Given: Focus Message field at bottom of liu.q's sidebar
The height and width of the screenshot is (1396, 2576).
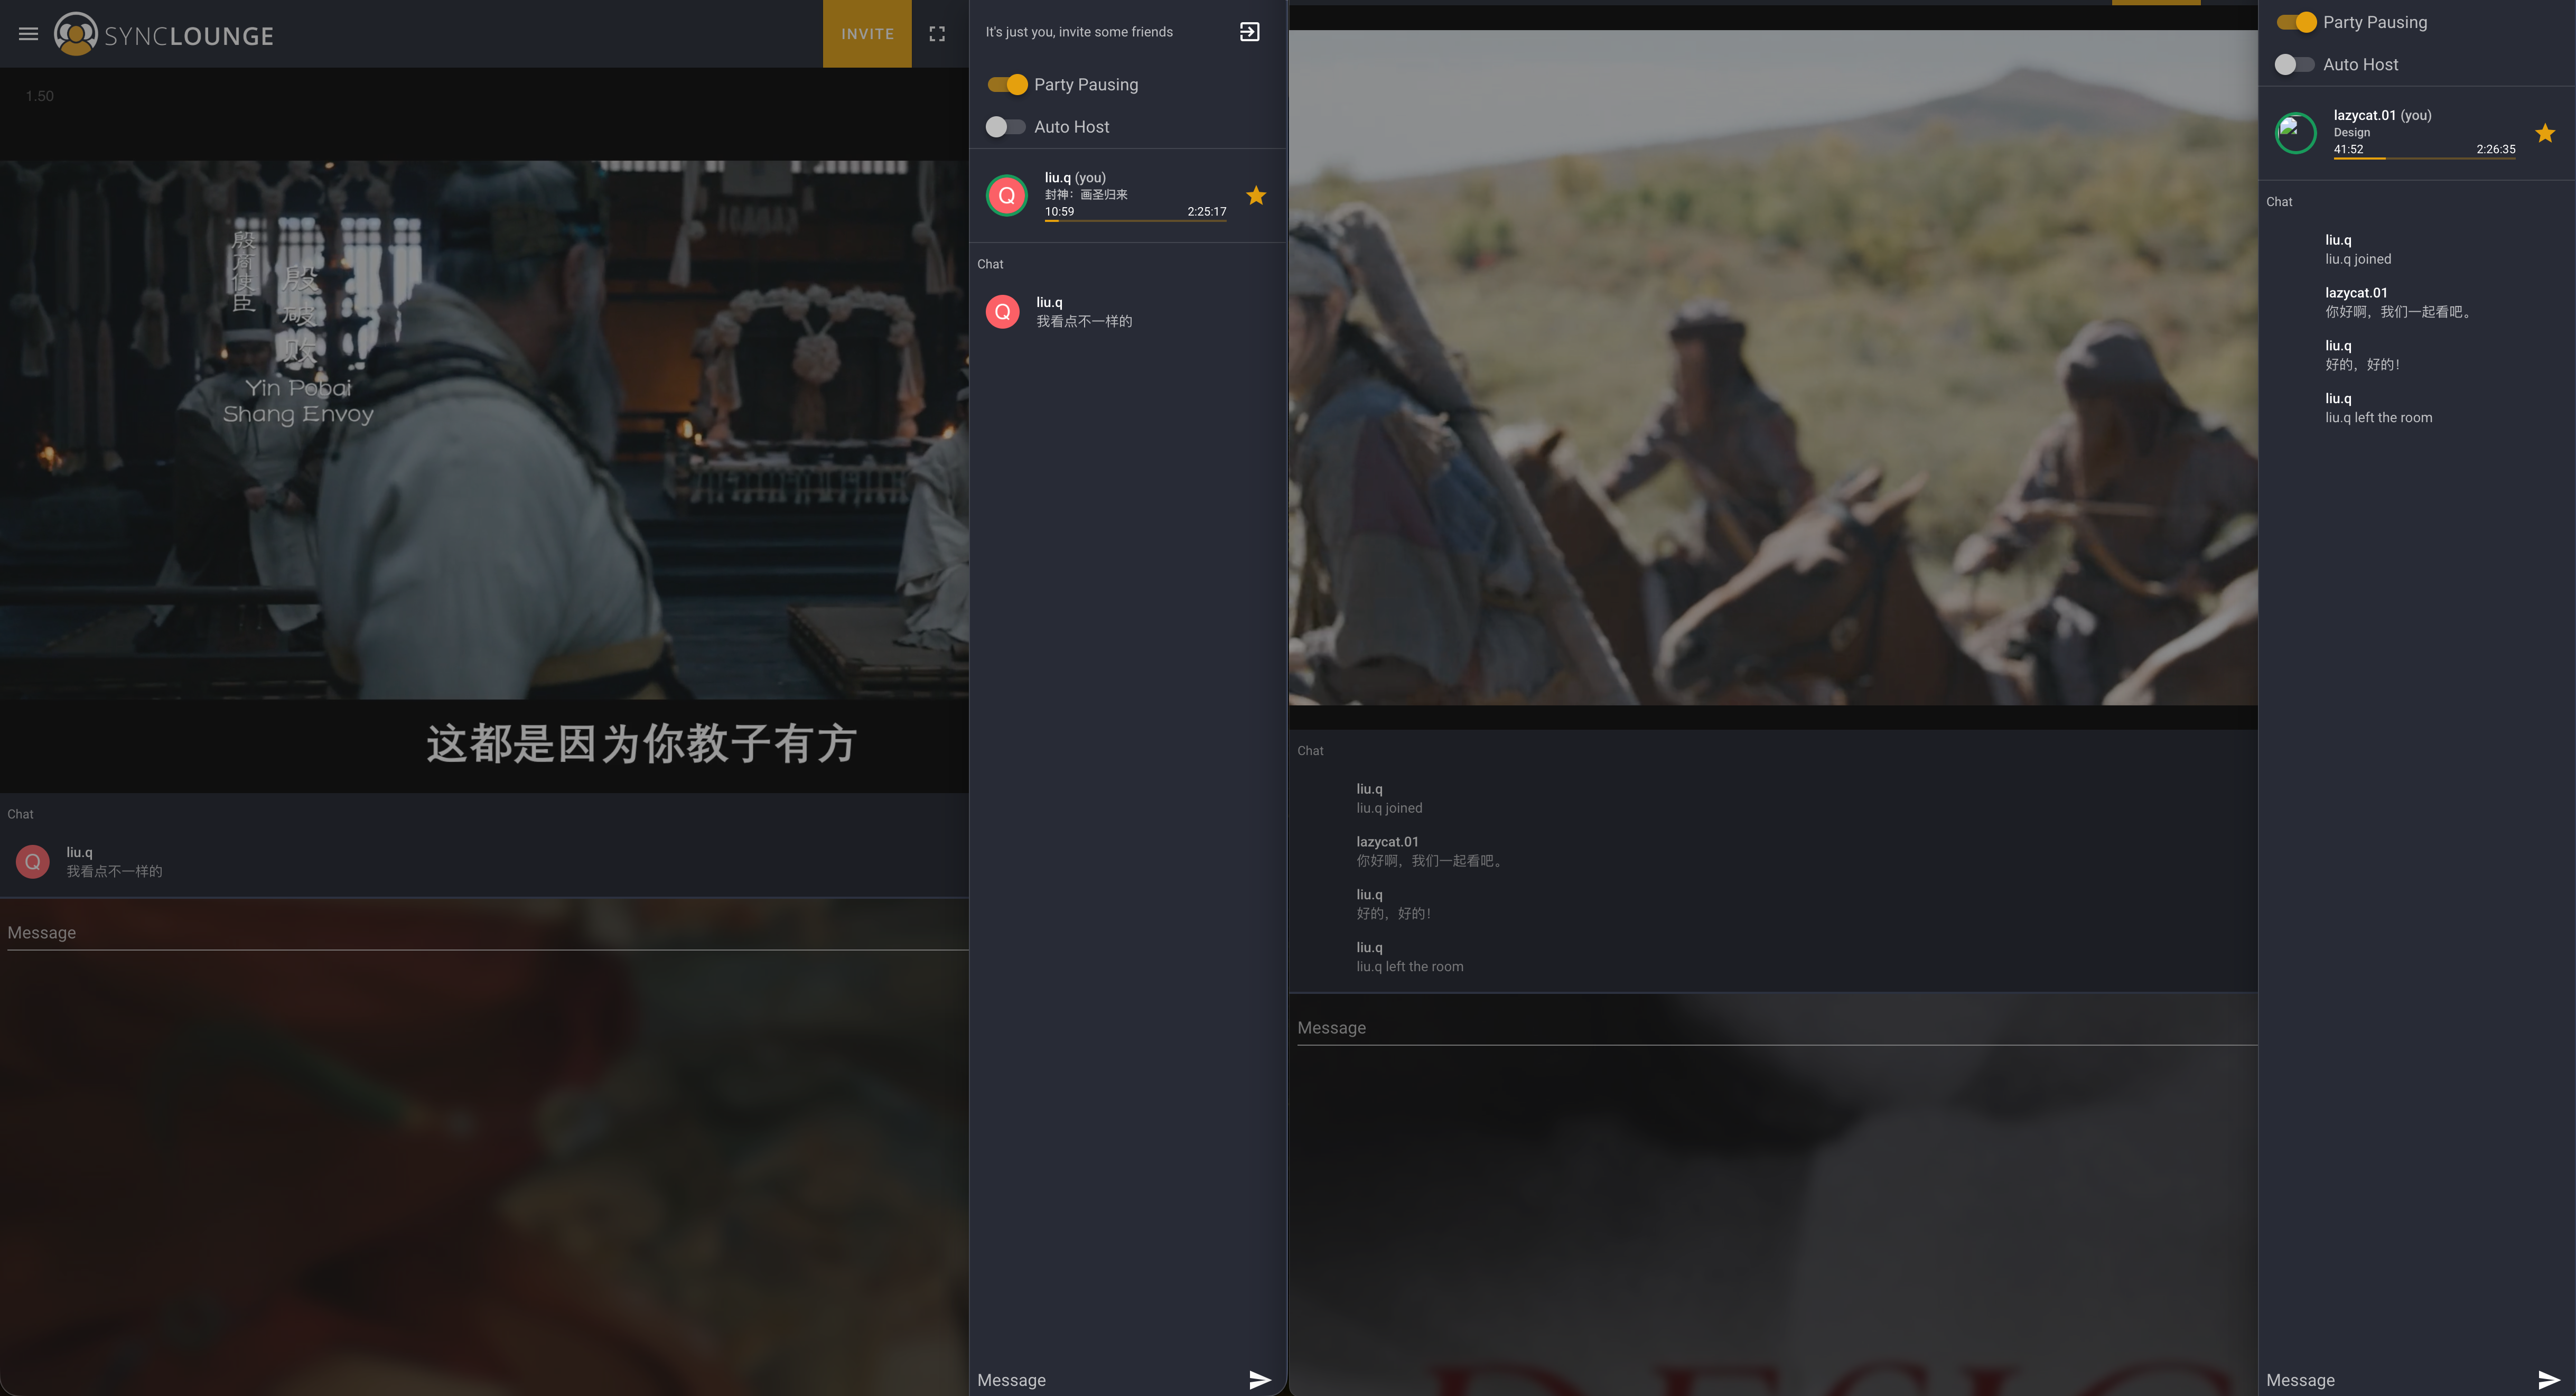Looking at the screenshot, I should (1107, 1380).
